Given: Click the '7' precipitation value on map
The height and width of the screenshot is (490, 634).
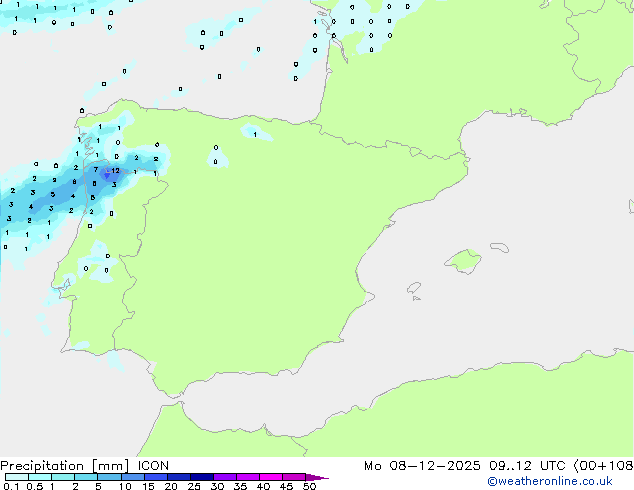Looking at the screenshot, I should point(96,169).
